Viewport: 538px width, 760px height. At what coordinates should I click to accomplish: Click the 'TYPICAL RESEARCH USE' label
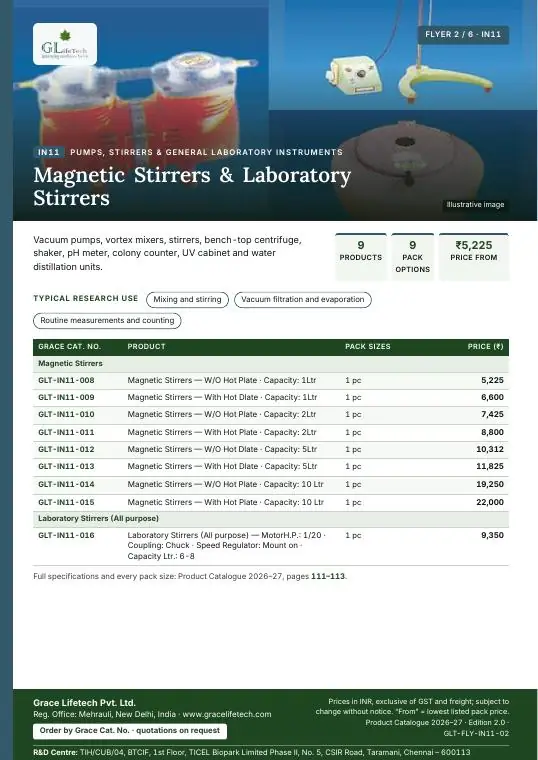[x=85, y=299]
